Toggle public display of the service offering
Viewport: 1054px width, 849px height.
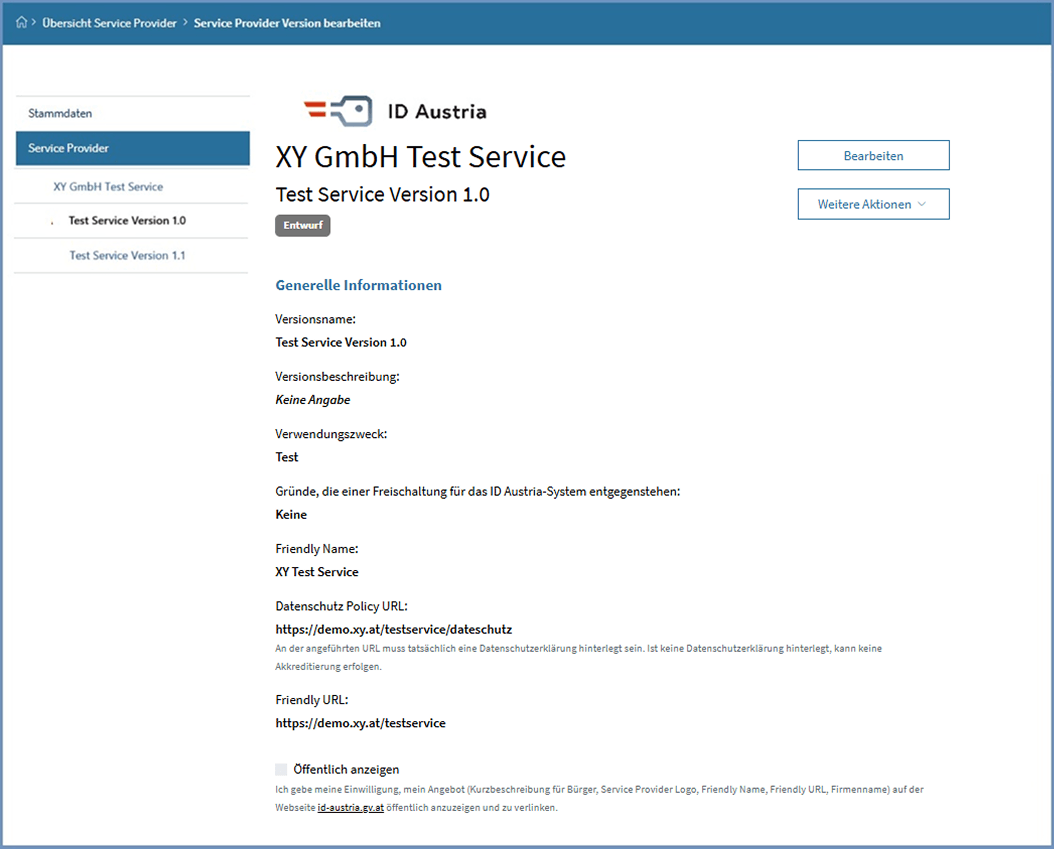coord(281,770)
